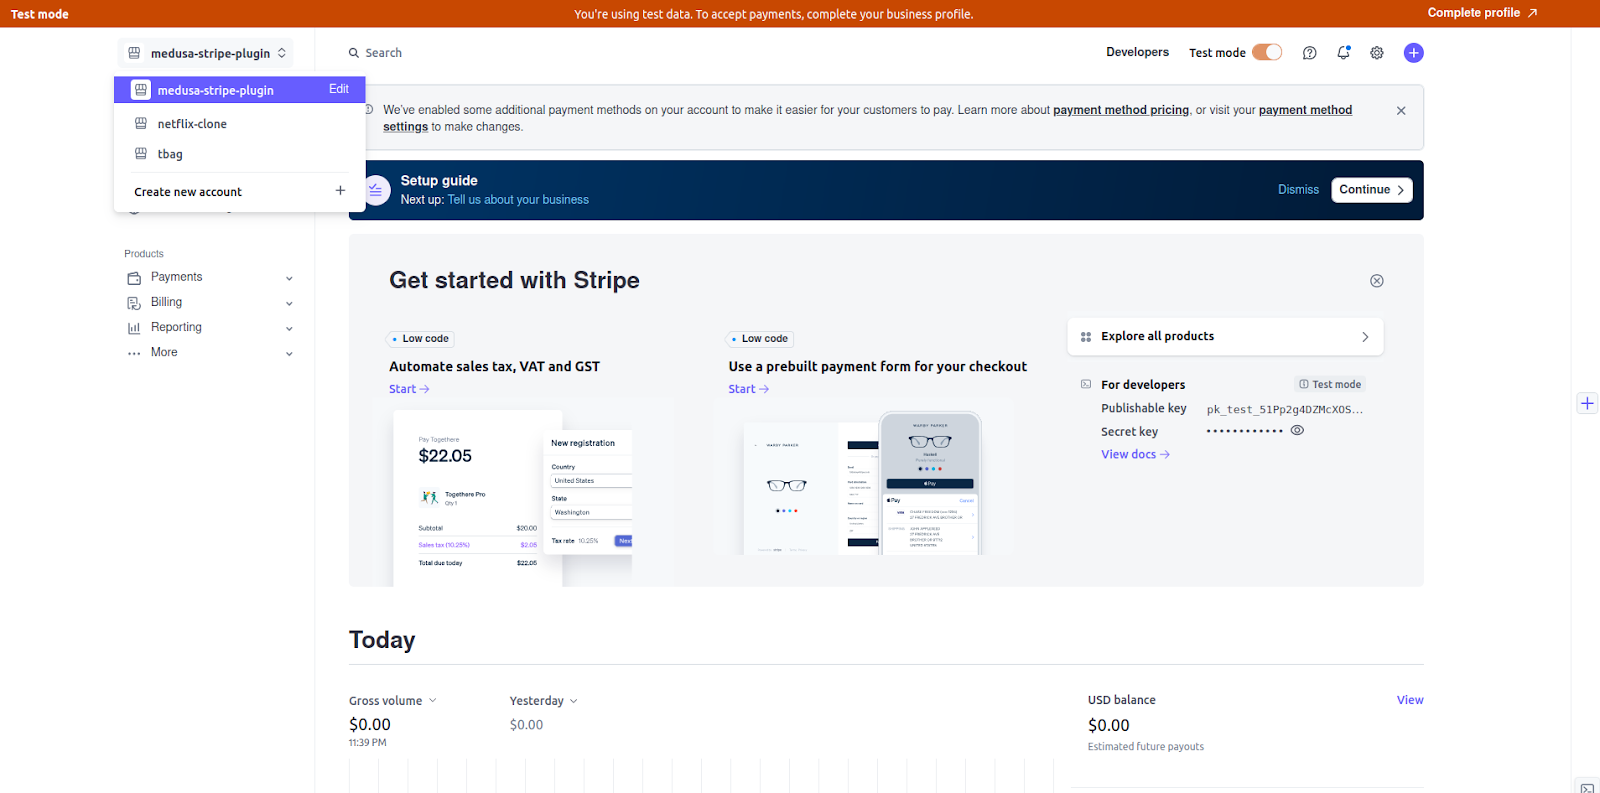1600x793 pixels.
Task: Click the Continue setup button
Action: click(x=1371, y=189)
